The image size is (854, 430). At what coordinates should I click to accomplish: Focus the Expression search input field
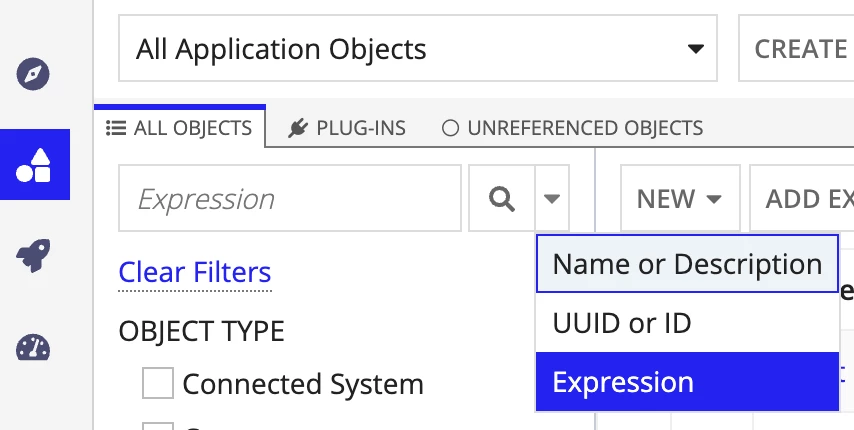(290, 199)
